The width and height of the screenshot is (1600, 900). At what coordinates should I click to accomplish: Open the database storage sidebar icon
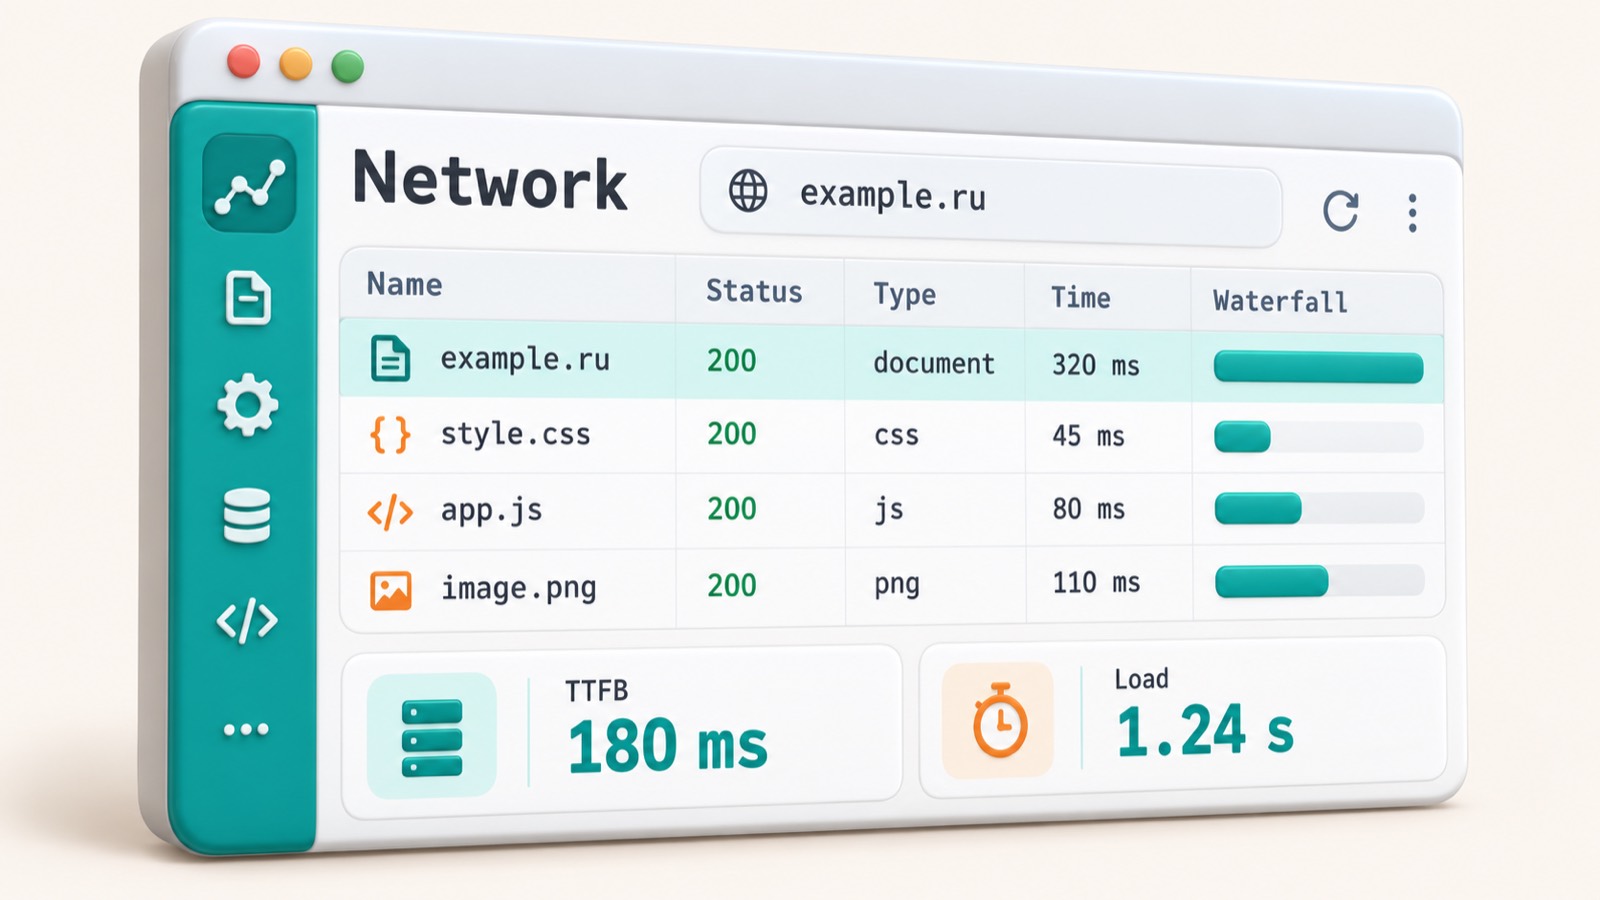[247, 515]
